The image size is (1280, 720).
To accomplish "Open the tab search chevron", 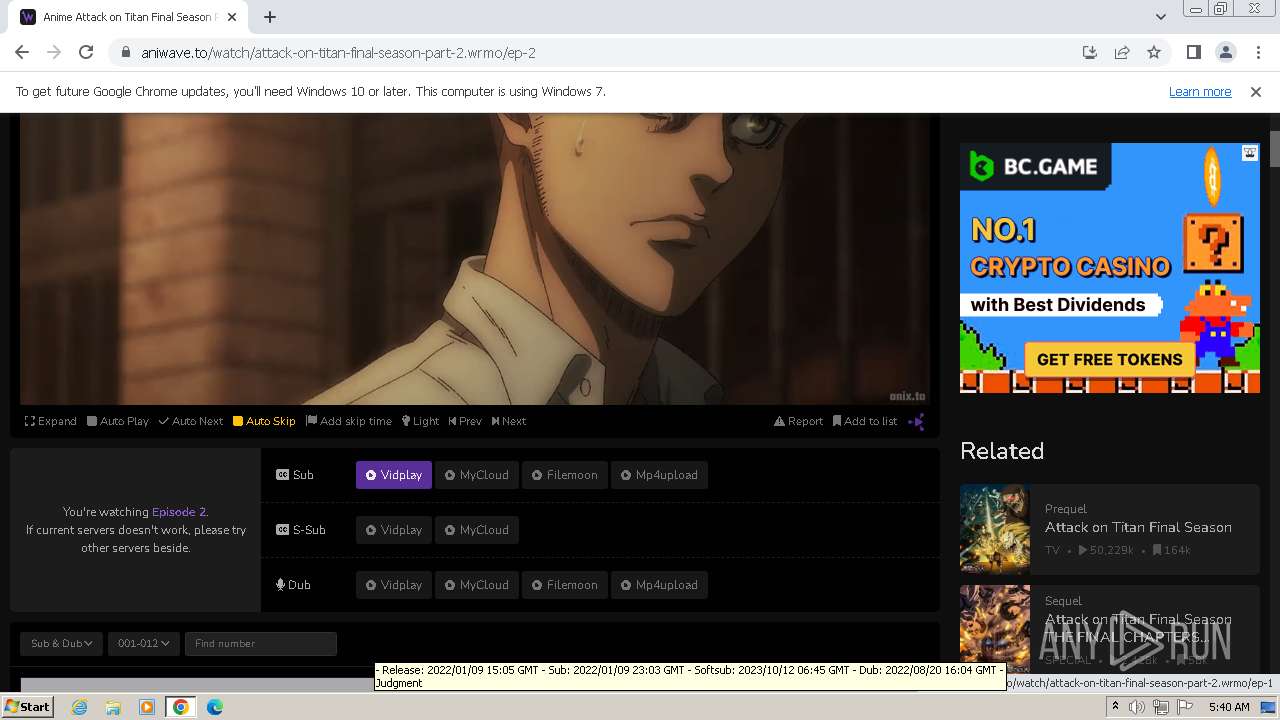I will 1160,17.
